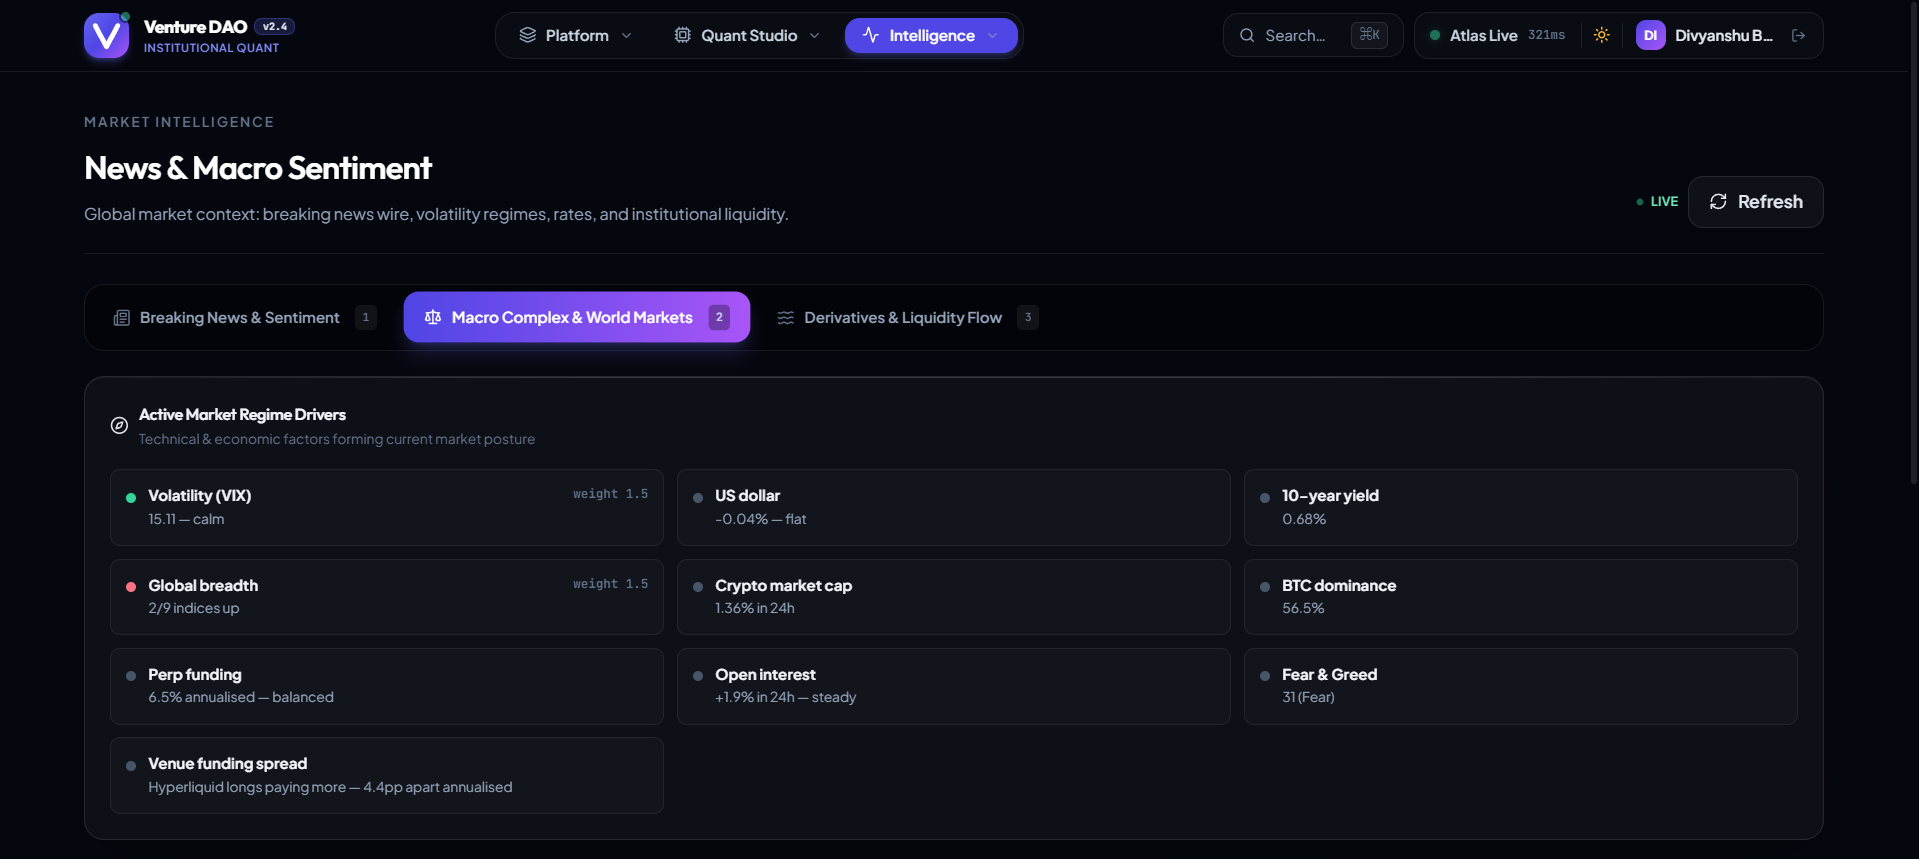The image size is (1919, 859).
Task: Toggle the sun light theme icon
Action: 1601,35
